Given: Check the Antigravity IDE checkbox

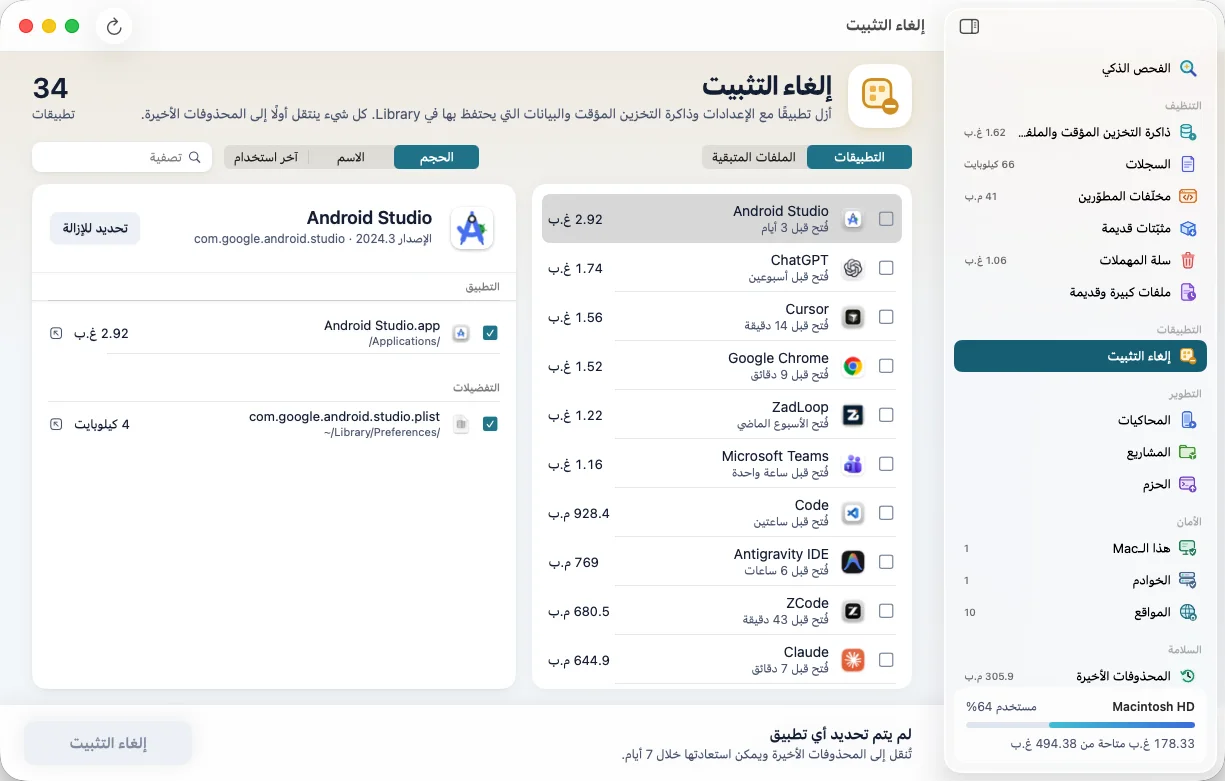Looking at the screenshot, I should [x=886, y=562].
